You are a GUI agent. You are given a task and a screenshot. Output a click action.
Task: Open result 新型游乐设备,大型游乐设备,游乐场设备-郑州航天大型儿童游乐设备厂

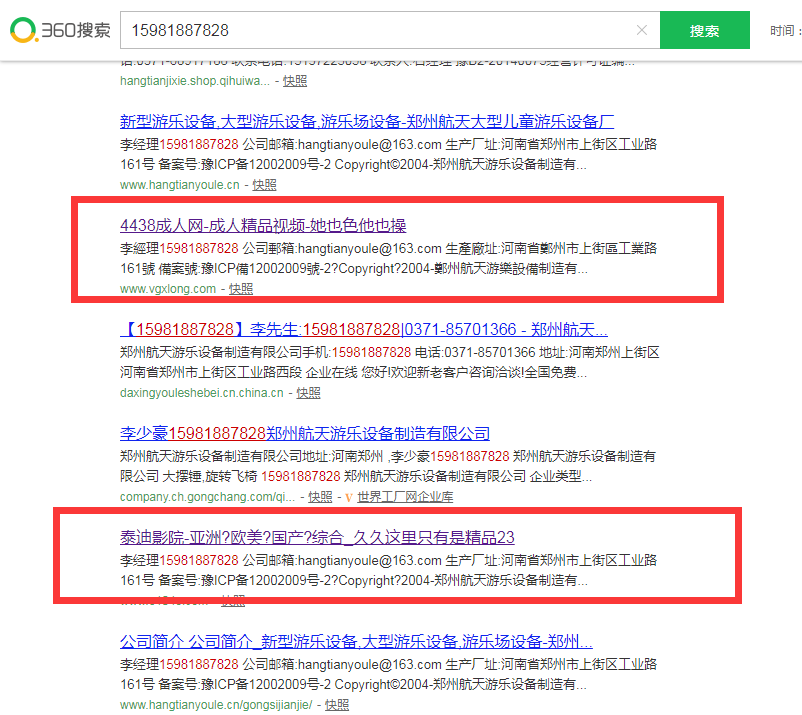point(367,122)
